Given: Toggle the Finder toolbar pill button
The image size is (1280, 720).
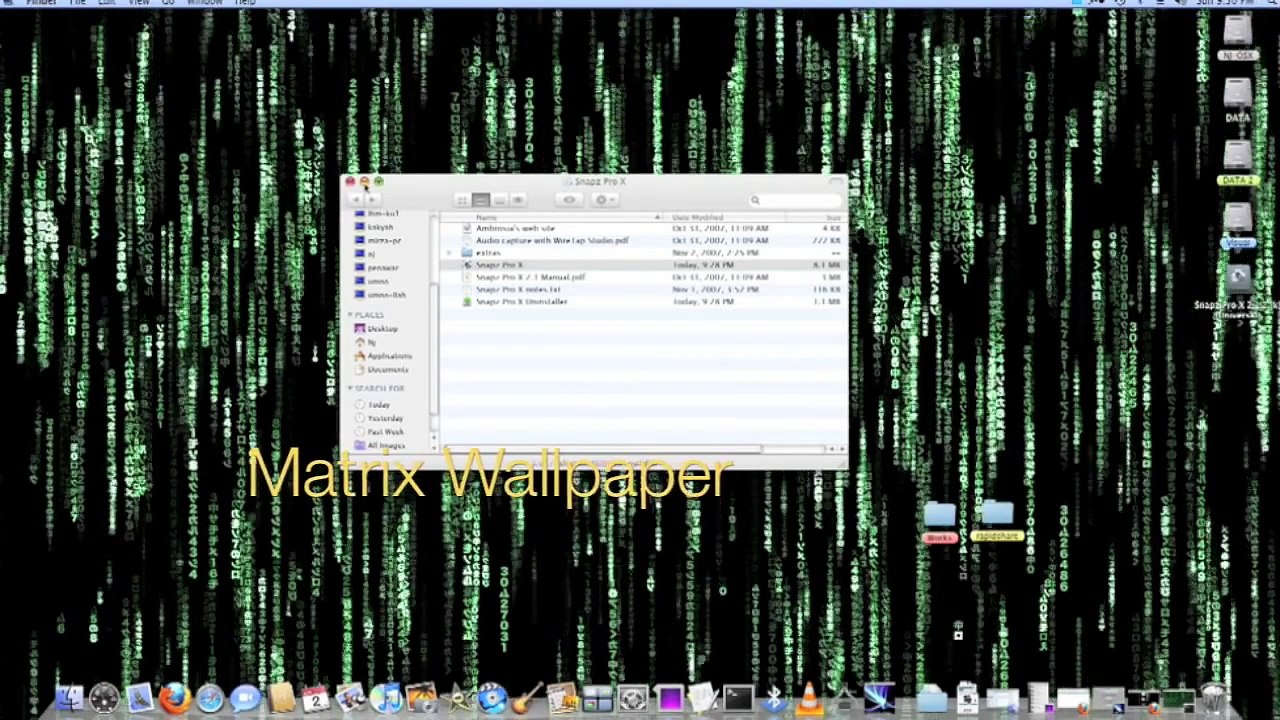Looking at the screenshot, I should click(836, 182).
